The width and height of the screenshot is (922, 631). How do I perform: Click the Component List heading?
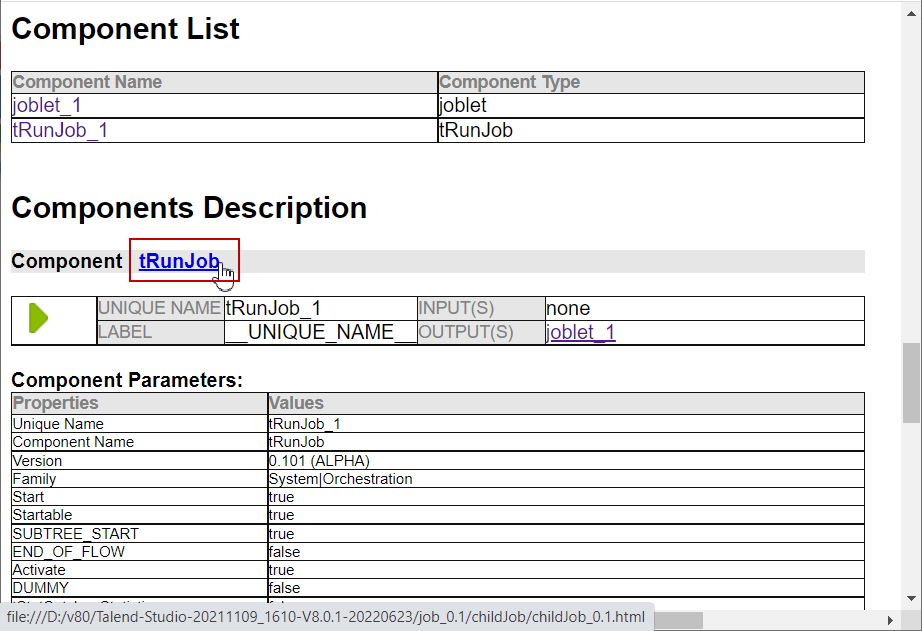pyautogui.click(x=125, y=29)
